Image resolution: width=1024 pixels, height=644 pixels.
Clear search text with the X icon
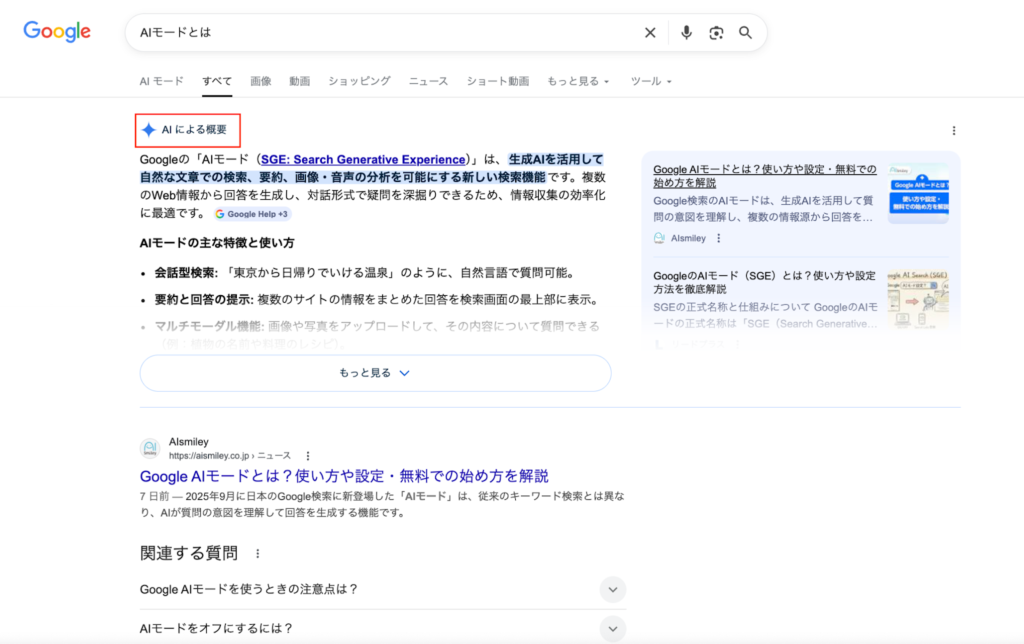pyautogui.click(x=650, y=33)
